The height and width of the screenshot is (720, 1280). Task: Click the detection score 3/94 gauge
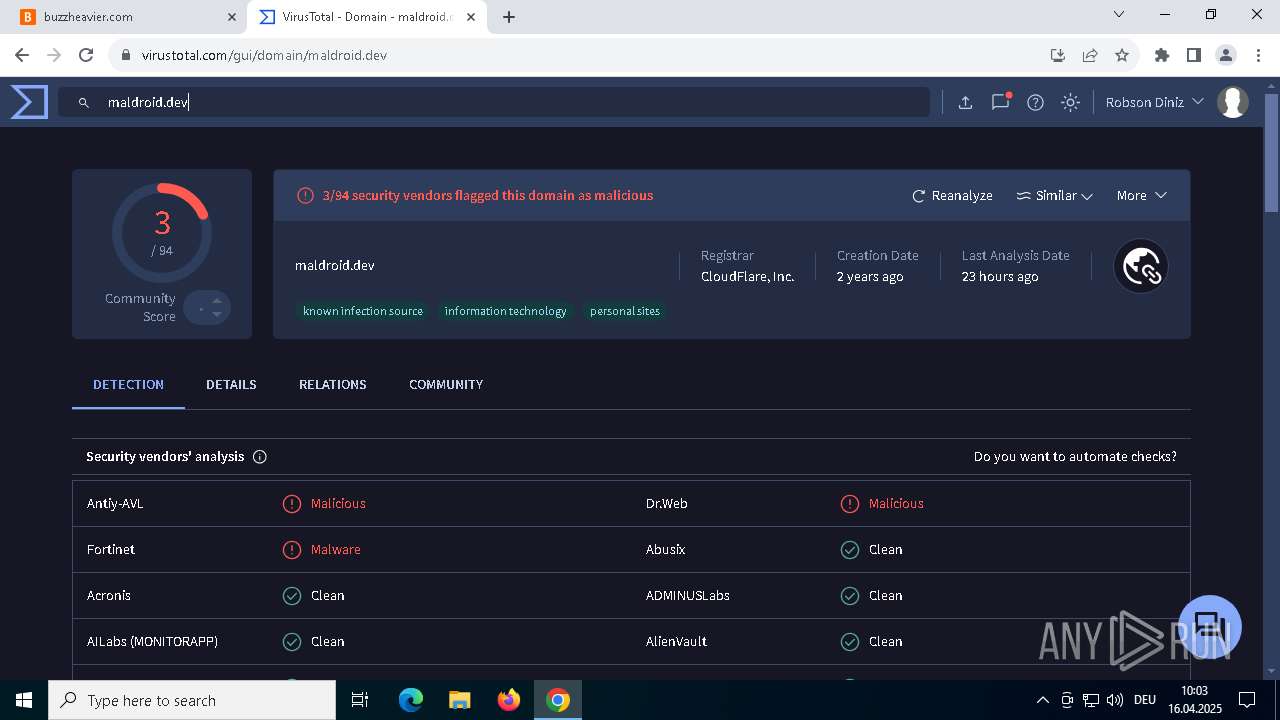pyautogui.click(x=162, y=233)
